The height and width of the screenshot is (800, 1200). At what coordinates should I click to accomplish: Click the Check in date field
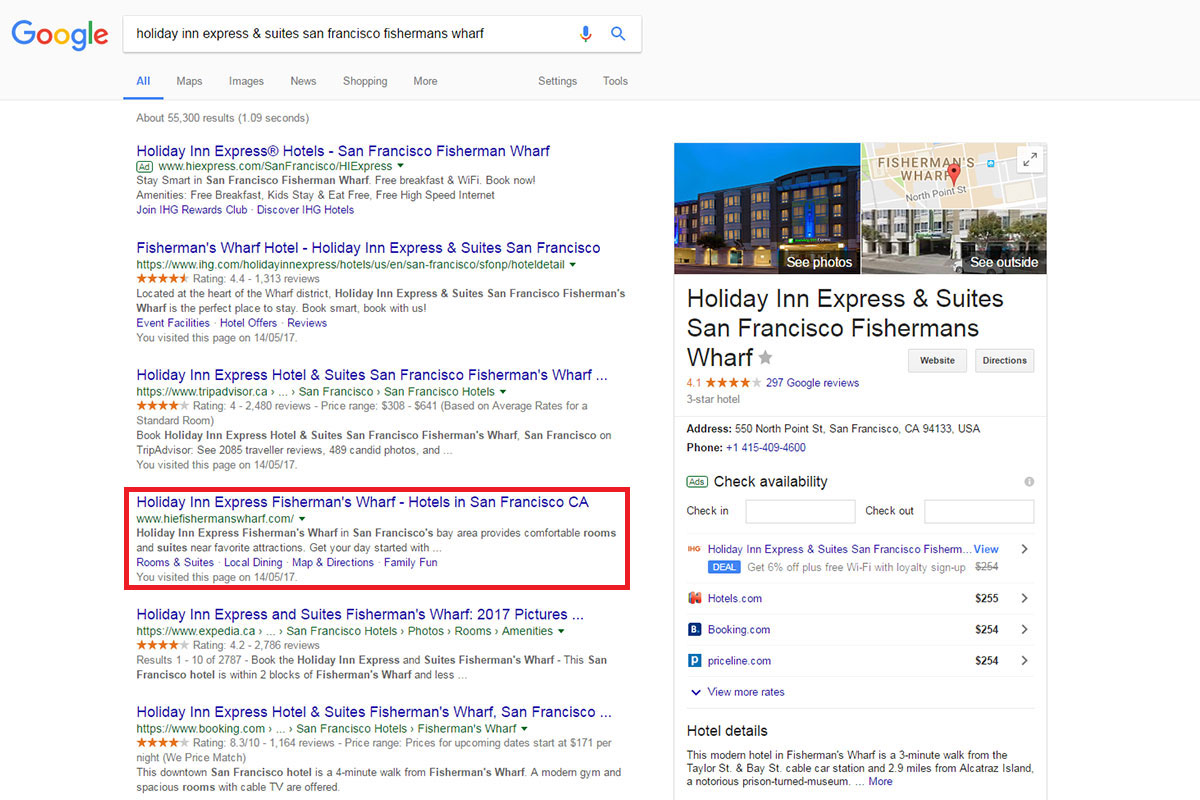click(800, 511)
